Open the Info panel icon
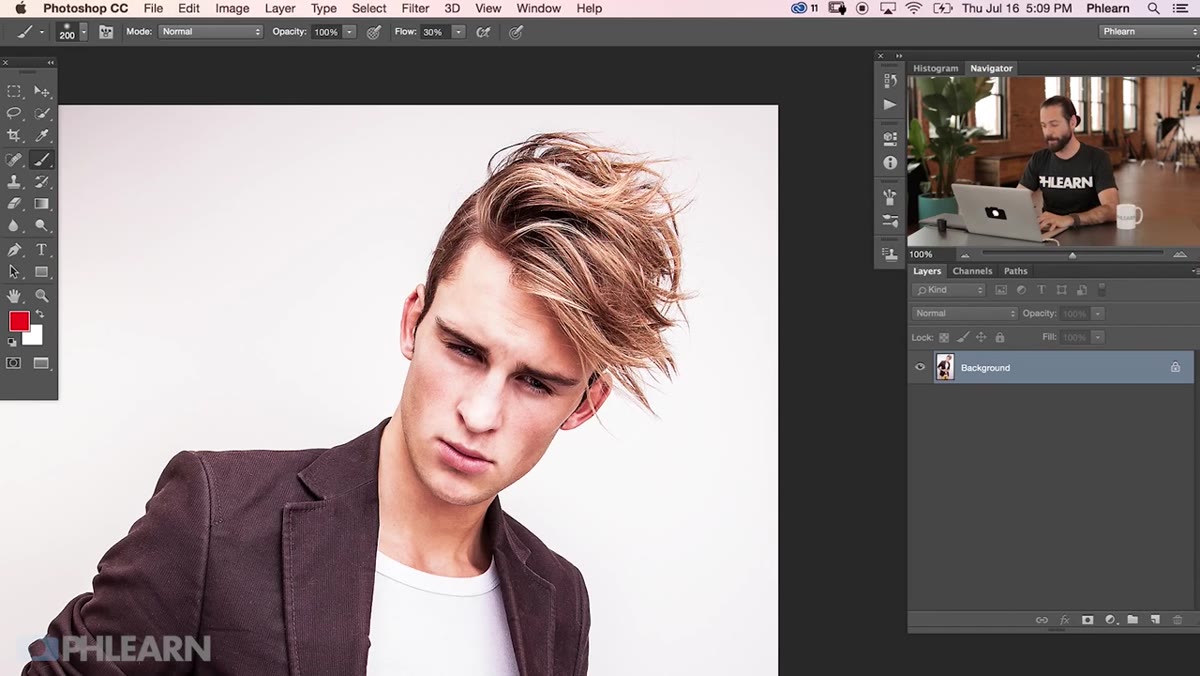 (x=890, y=162)
